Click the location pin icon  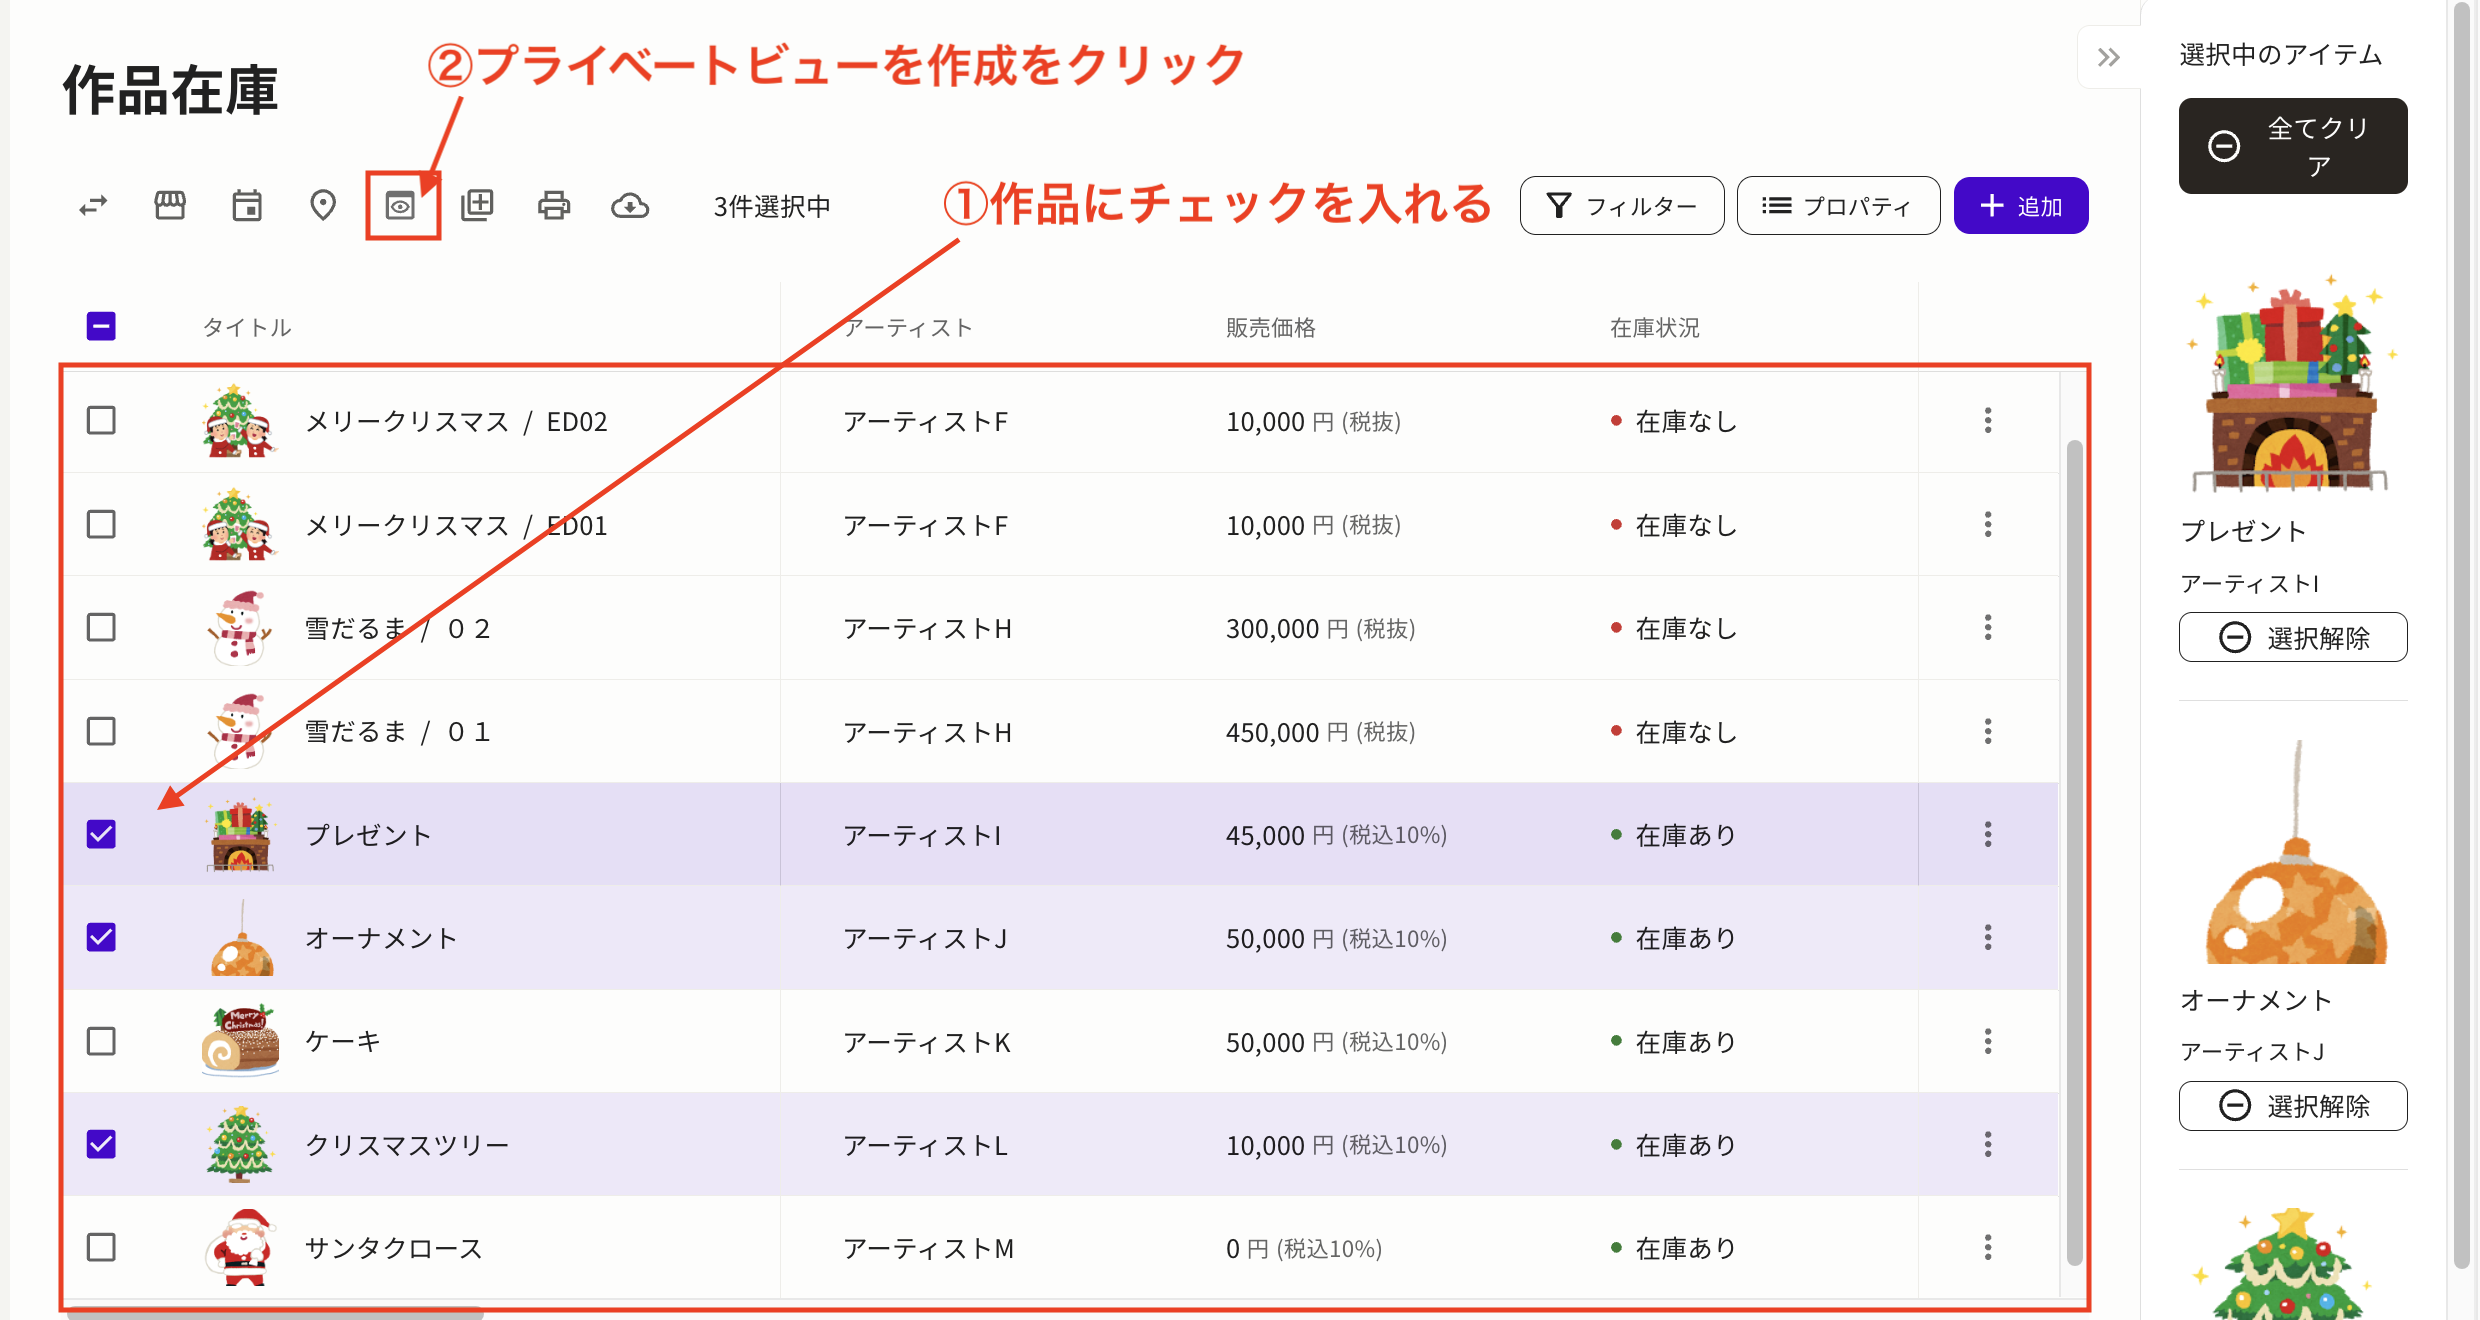click(323, 206)
